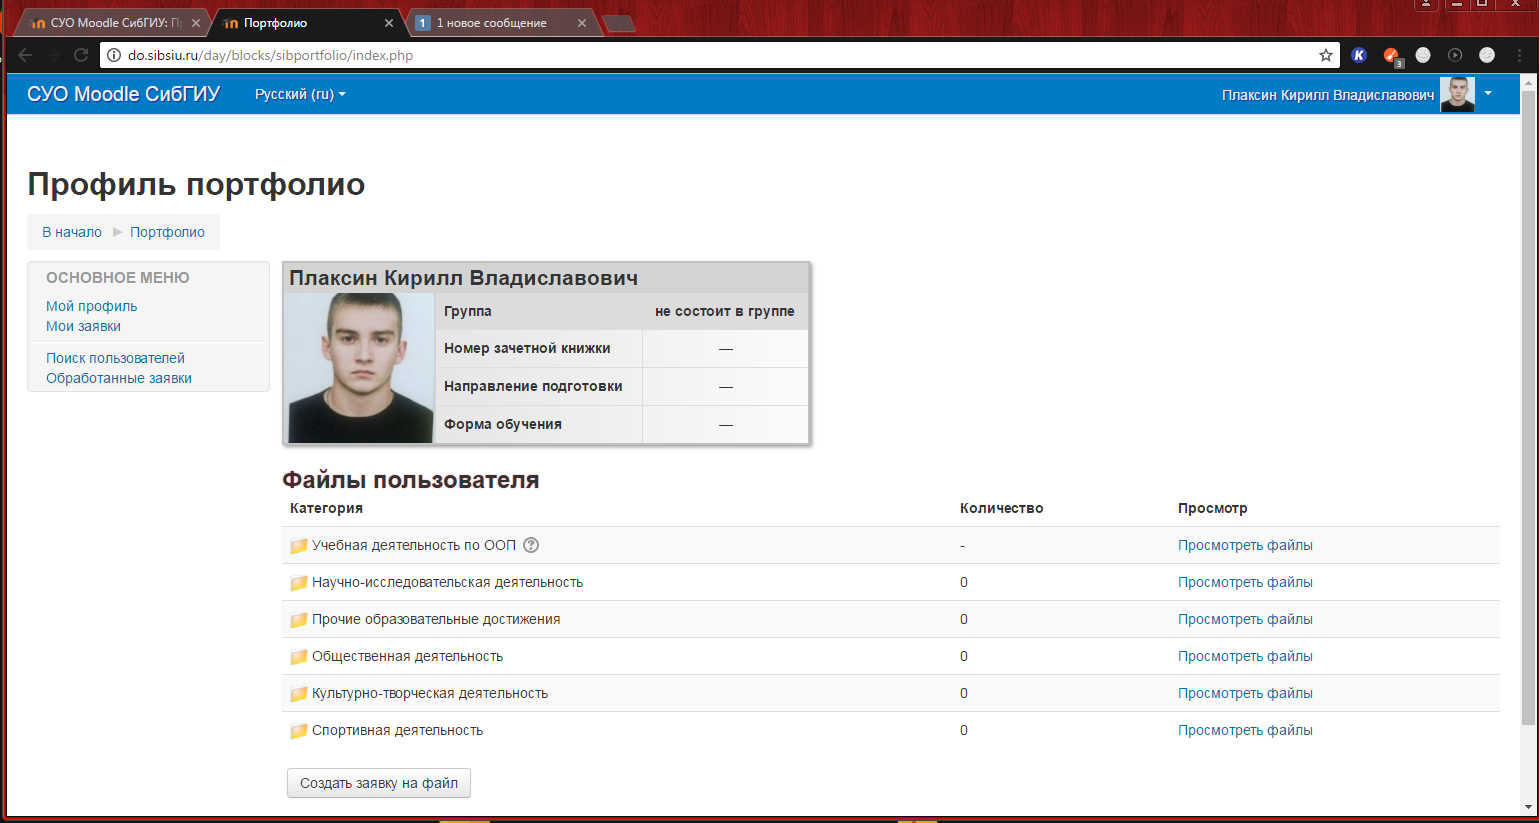Click the ОСНОВНОЕ МЕНЮ block header
Image resolution: width=1539 pixels, height=823 pixels.
[118, 278]
